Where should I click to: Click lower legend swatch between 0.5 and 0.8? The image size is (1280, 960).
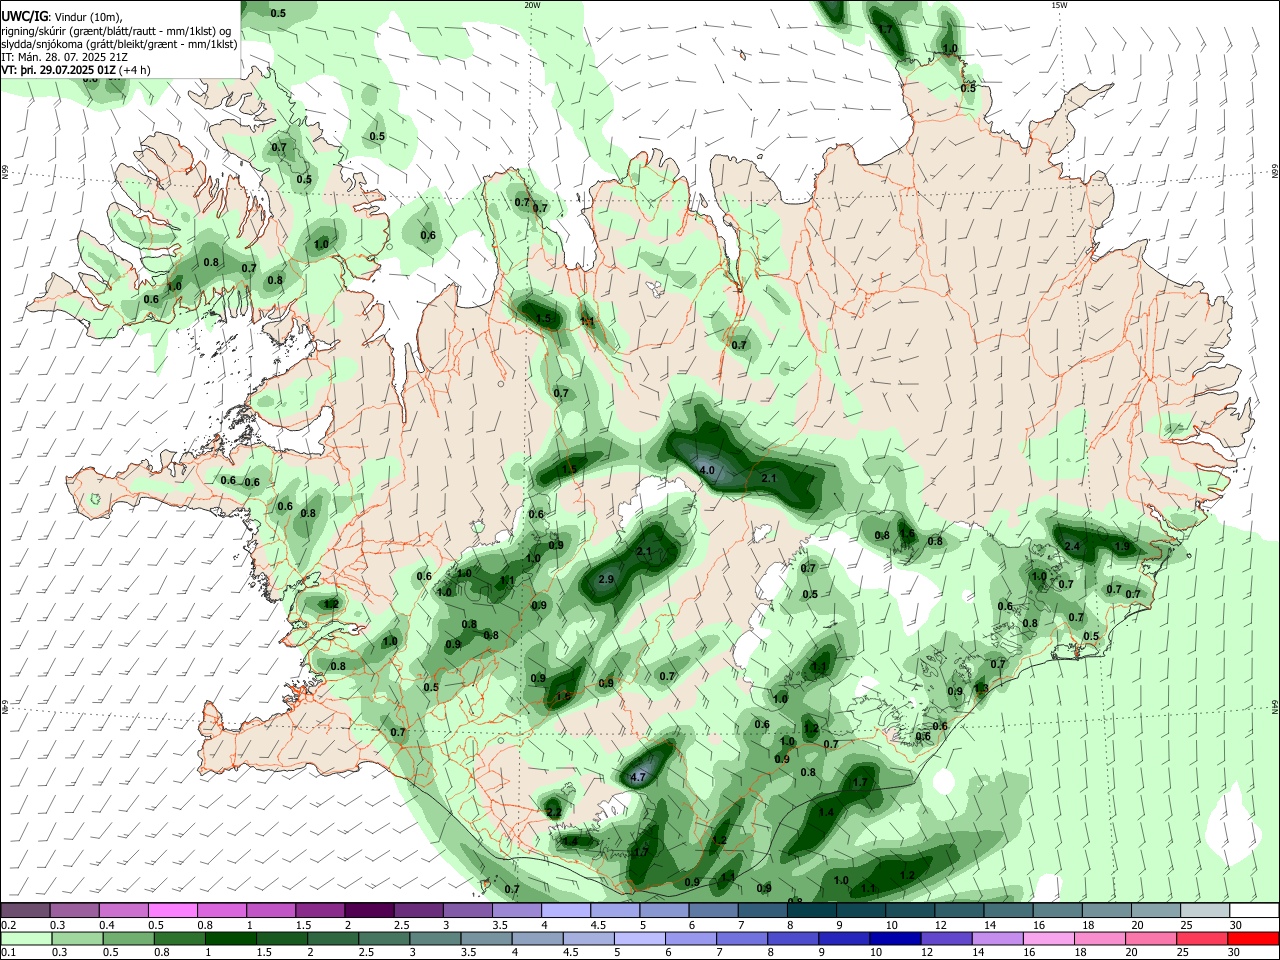[x=128, y=938]
